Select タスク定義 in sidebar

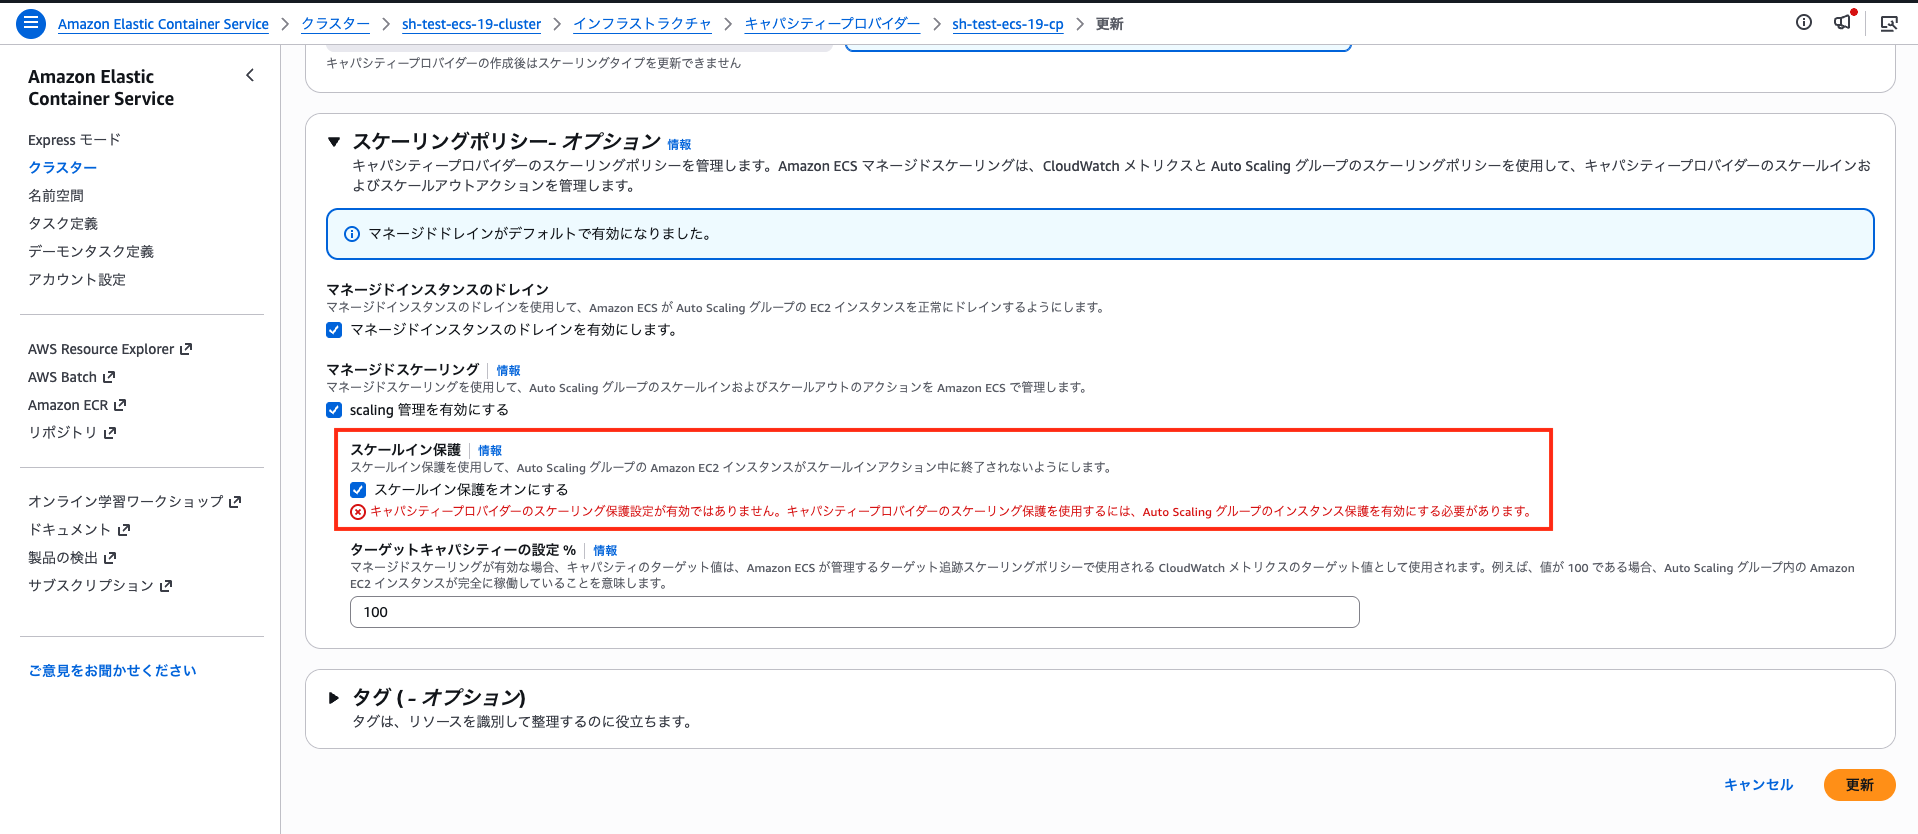click(x=63, y=224)
